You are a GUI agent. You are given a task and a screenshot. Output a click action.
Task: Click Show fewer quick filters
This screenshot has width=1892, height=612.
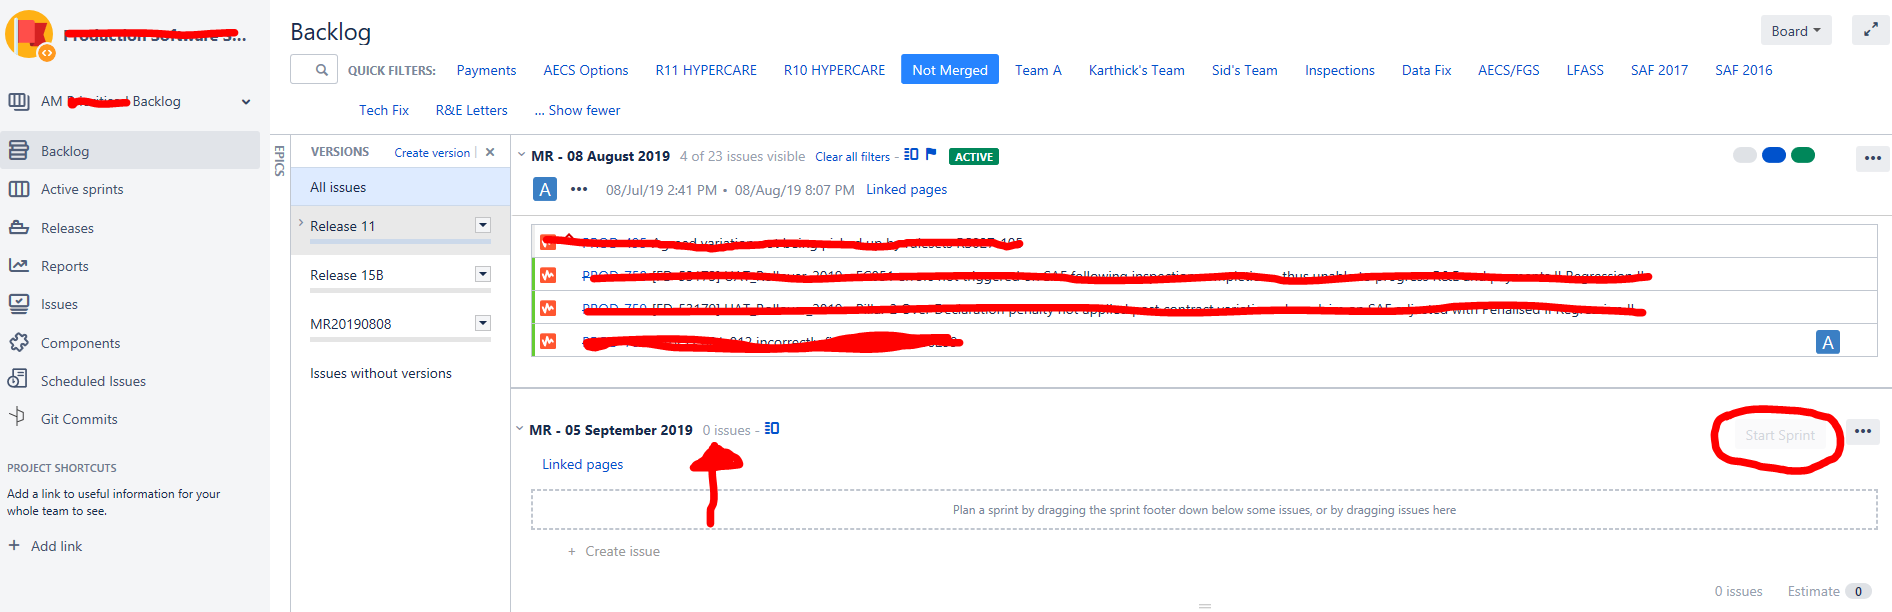pos(577,110)
